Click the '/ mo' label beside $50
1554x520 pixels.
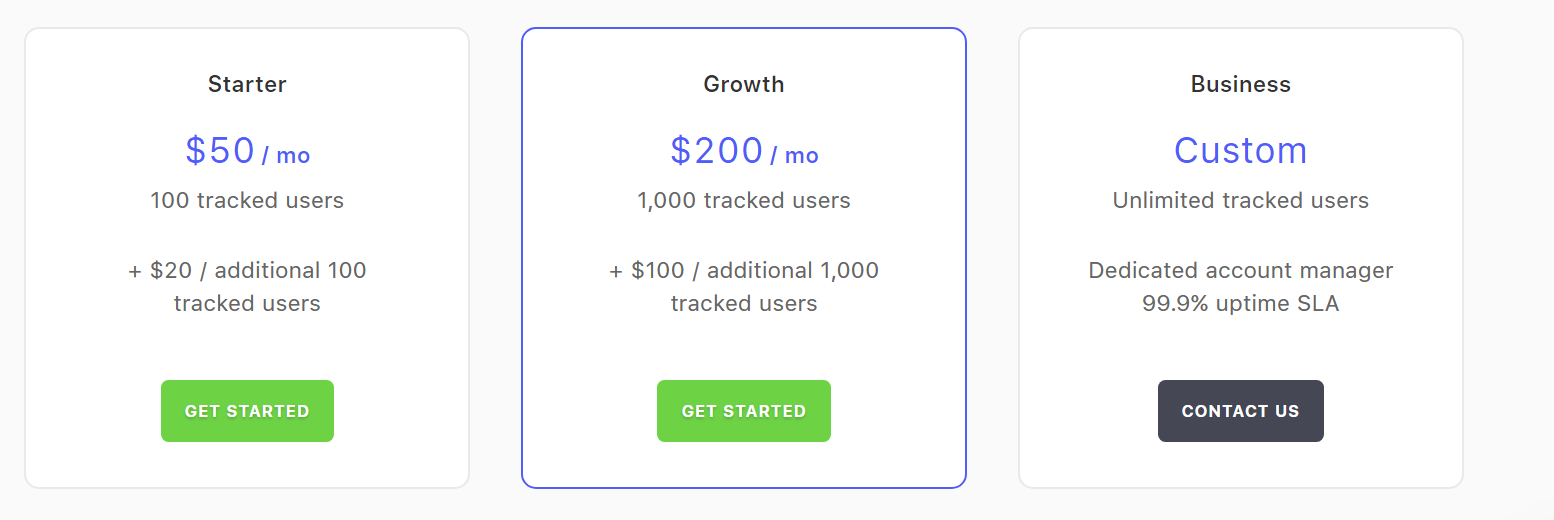[286, 156]
